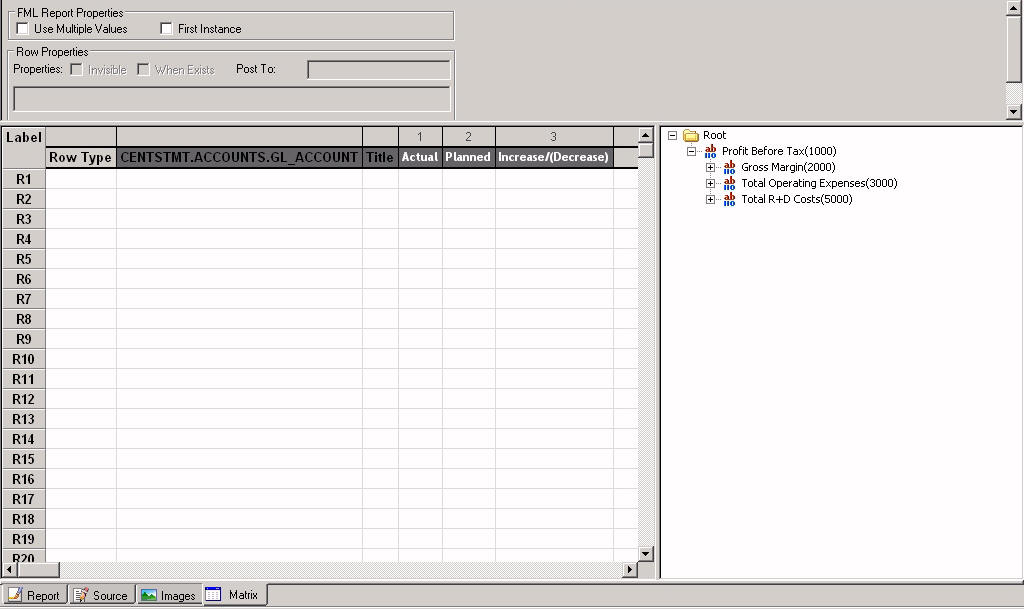Select the Row Type column header

click(81, 157)
